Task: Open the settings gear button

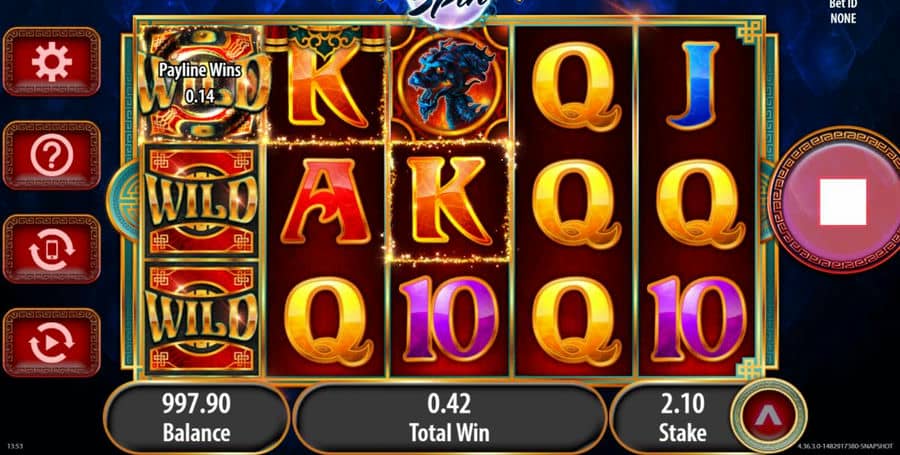Action: (x=52, y=61)
